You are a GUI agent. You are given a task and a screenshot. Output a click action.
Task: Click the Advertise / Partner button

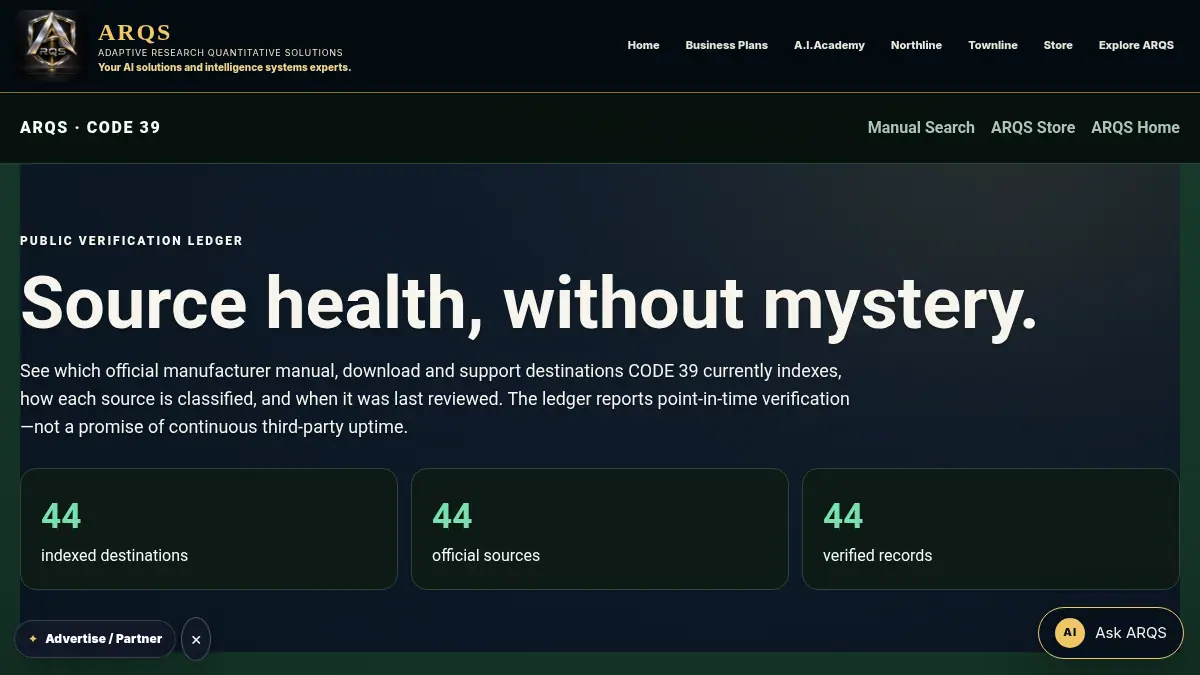click(x=95, y=639)
